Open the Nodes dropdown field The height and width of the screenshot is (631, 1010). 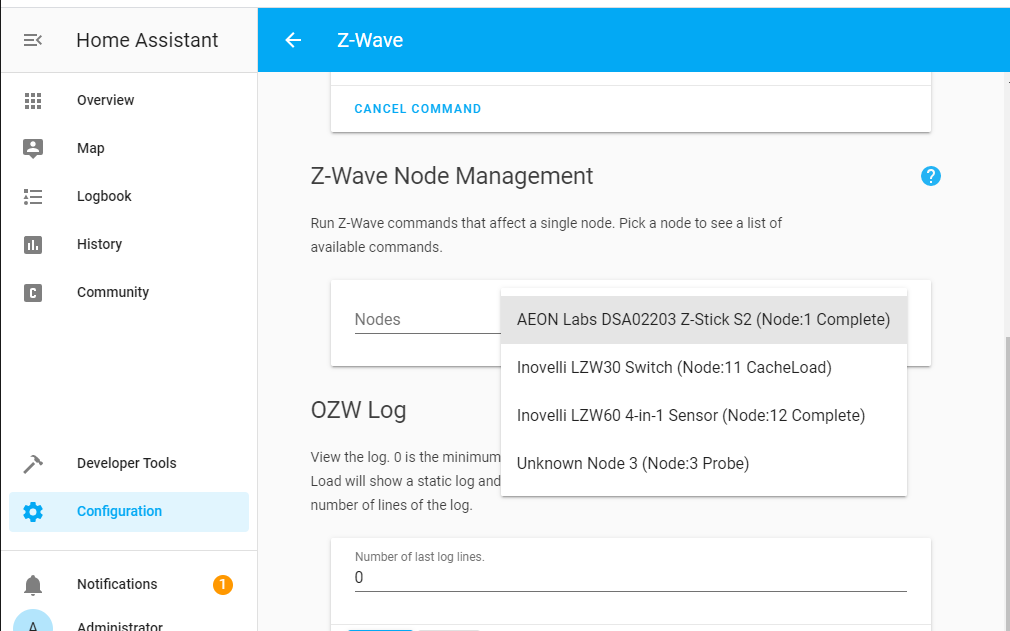click(428, 320)
